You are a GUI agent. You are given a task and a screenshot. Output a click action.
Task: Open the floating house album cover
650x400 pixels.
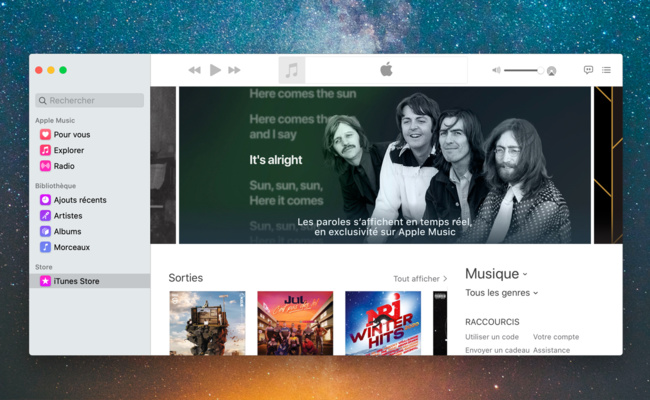click(x=207, y=323)
